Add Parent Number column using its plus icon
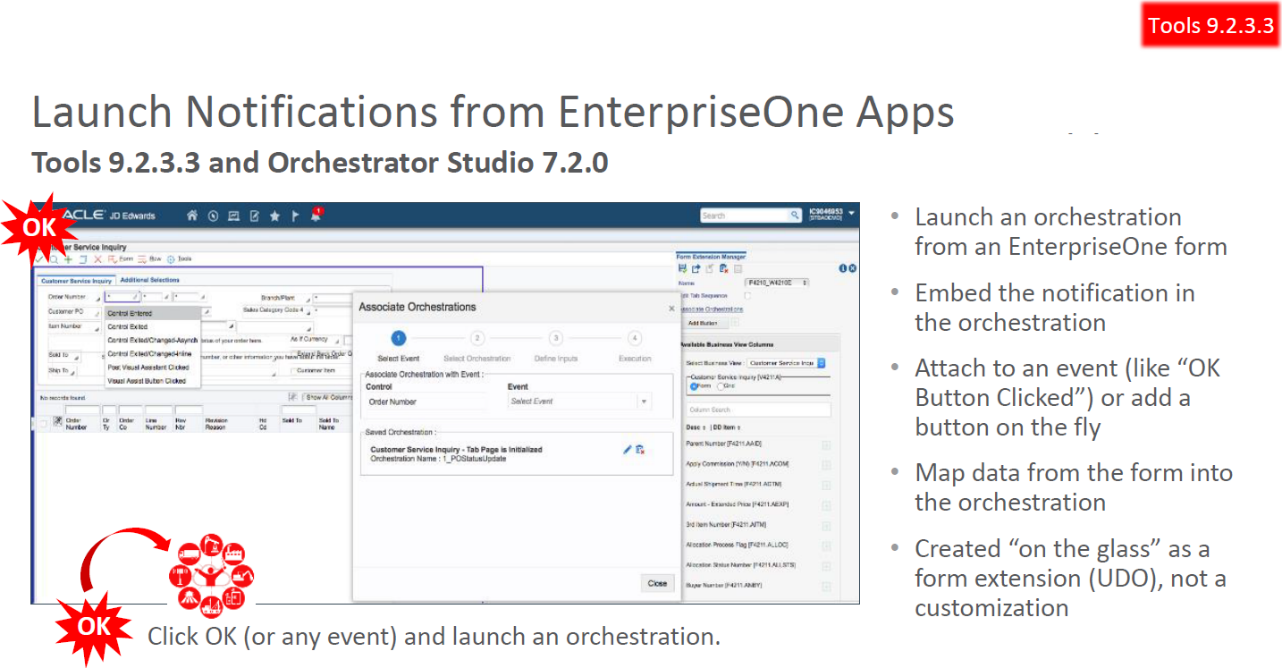Screen dimensions: 1282x668 (826, 445)
